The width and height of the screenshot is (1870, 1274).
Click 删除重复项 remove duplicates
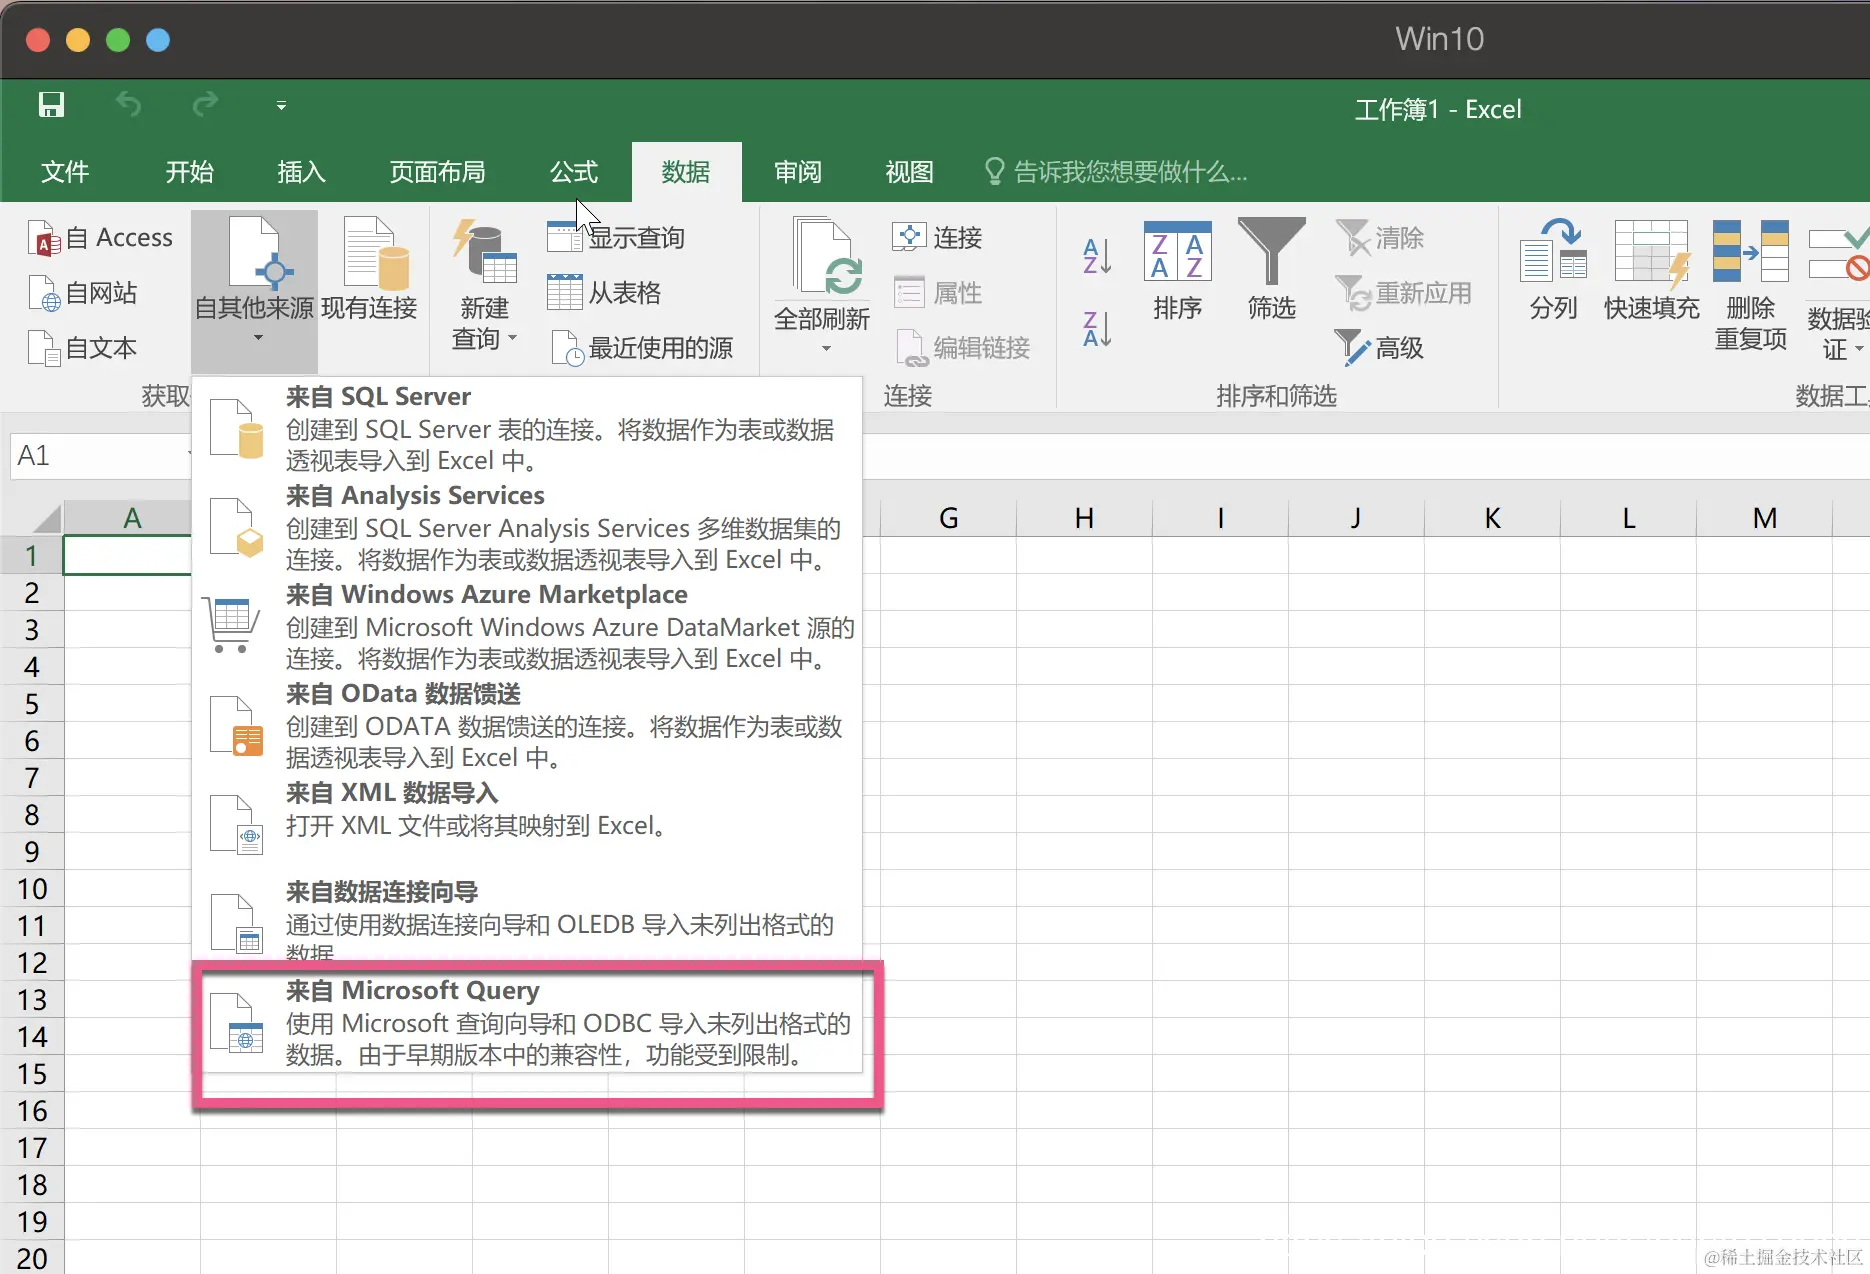tap(1751, 285)
